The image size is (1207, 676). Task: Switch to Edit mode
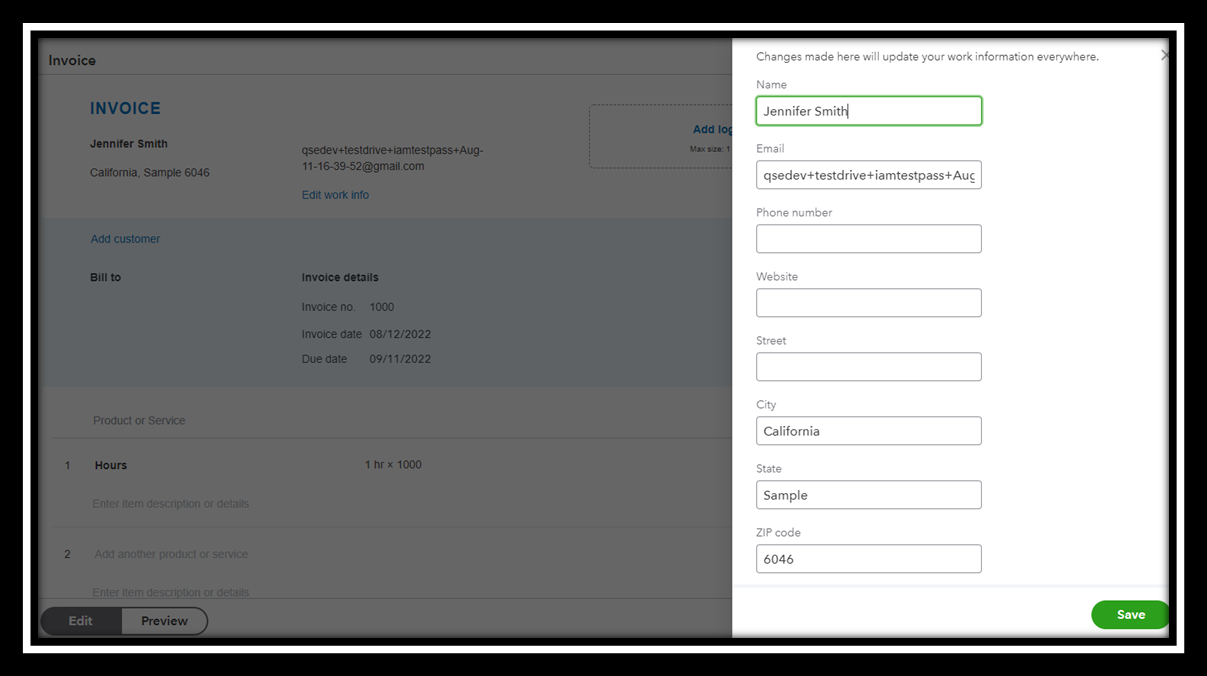(x=81, y=621)
